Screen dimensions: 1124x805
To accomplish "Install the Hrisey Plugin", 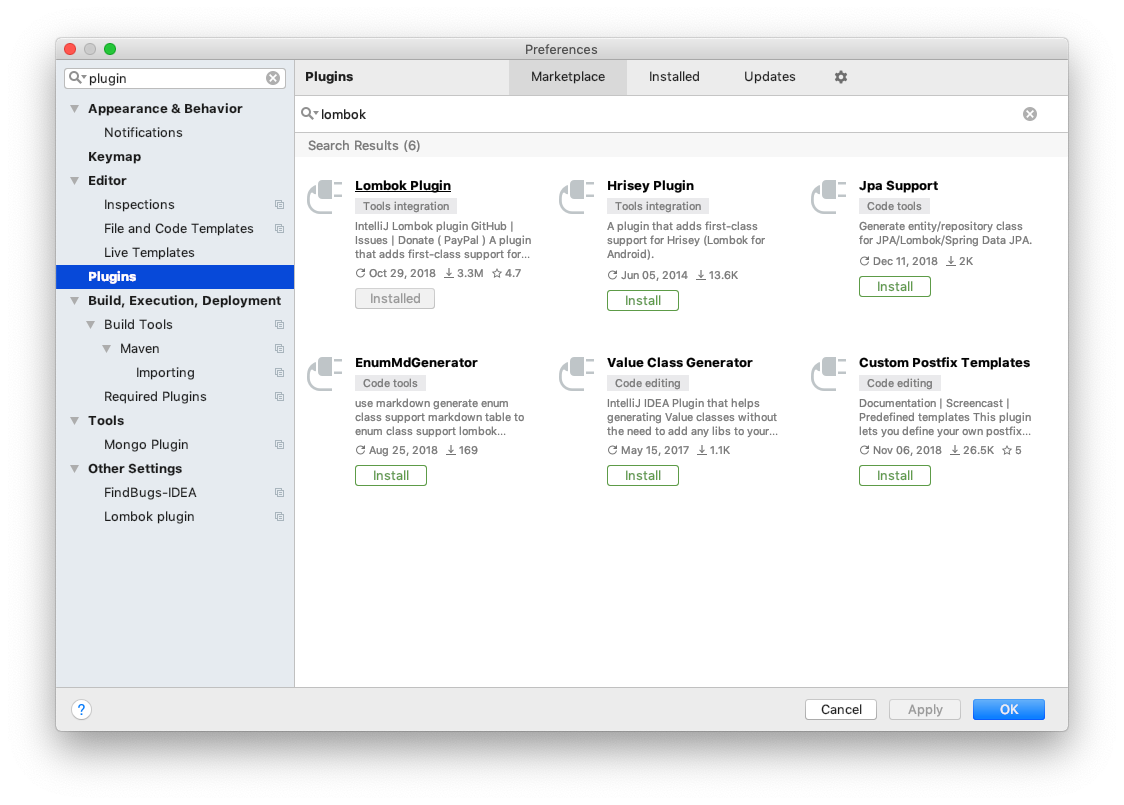I will click(643, 300).
